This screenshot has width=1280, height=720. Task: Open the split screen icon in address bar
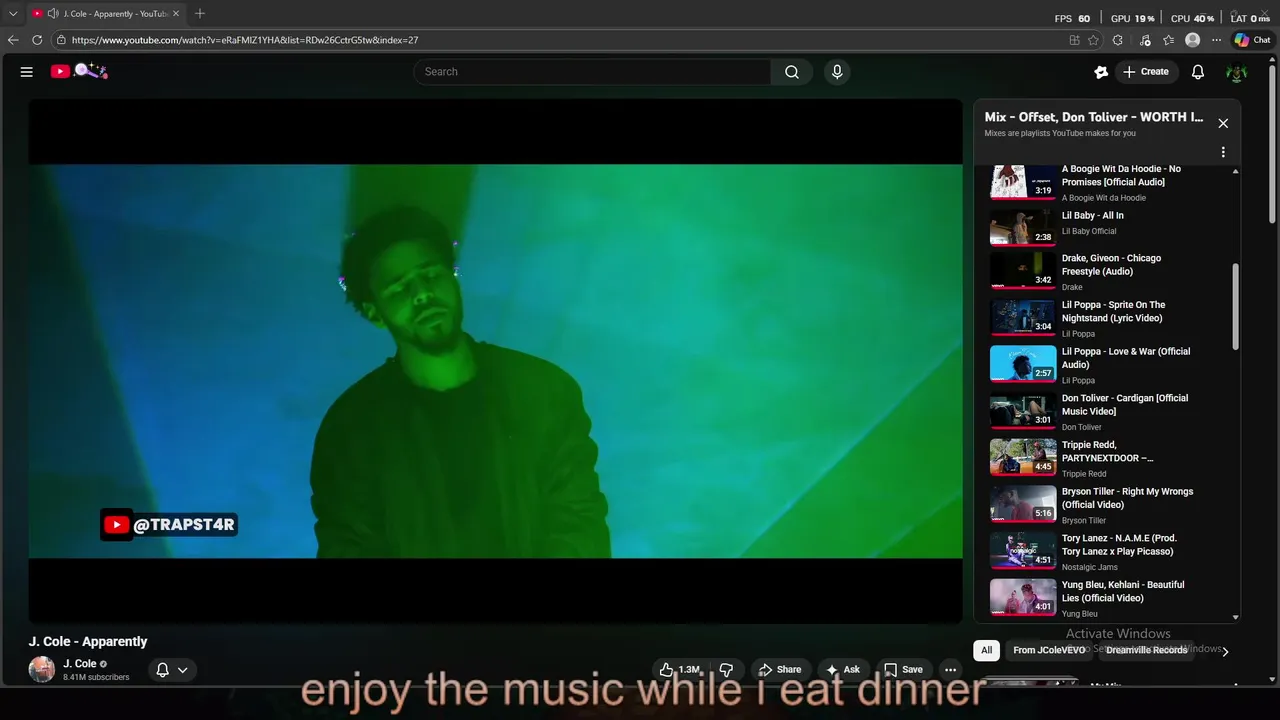click(x=1074, y=40)
